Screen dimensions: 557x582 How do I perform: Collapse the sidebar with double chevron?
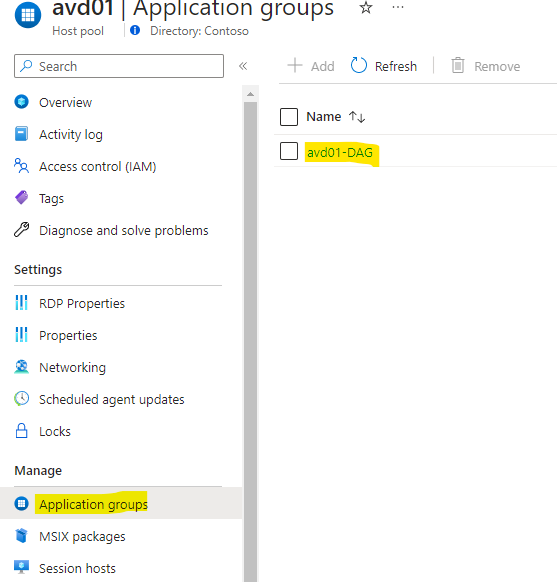(243, 66)
